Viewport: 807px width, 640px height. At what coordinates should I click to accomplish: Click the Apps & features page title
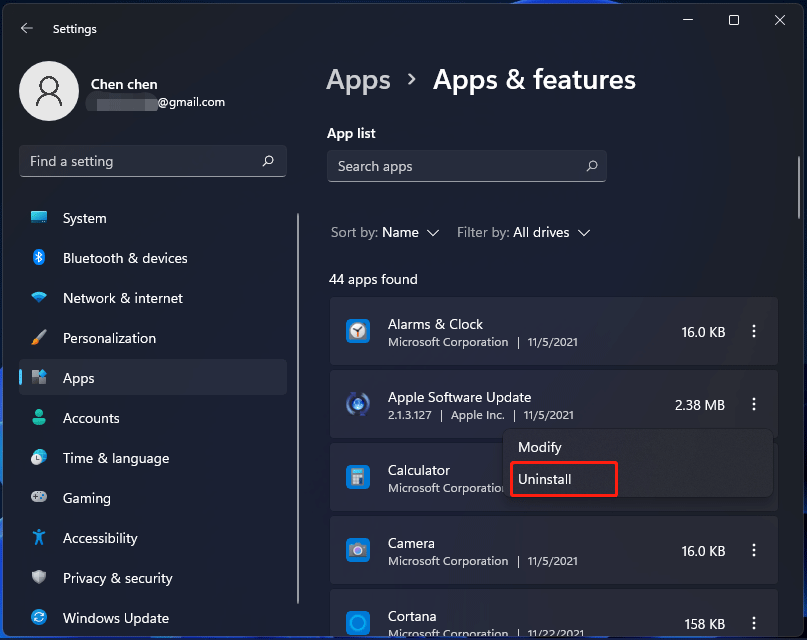click(534, 80)
